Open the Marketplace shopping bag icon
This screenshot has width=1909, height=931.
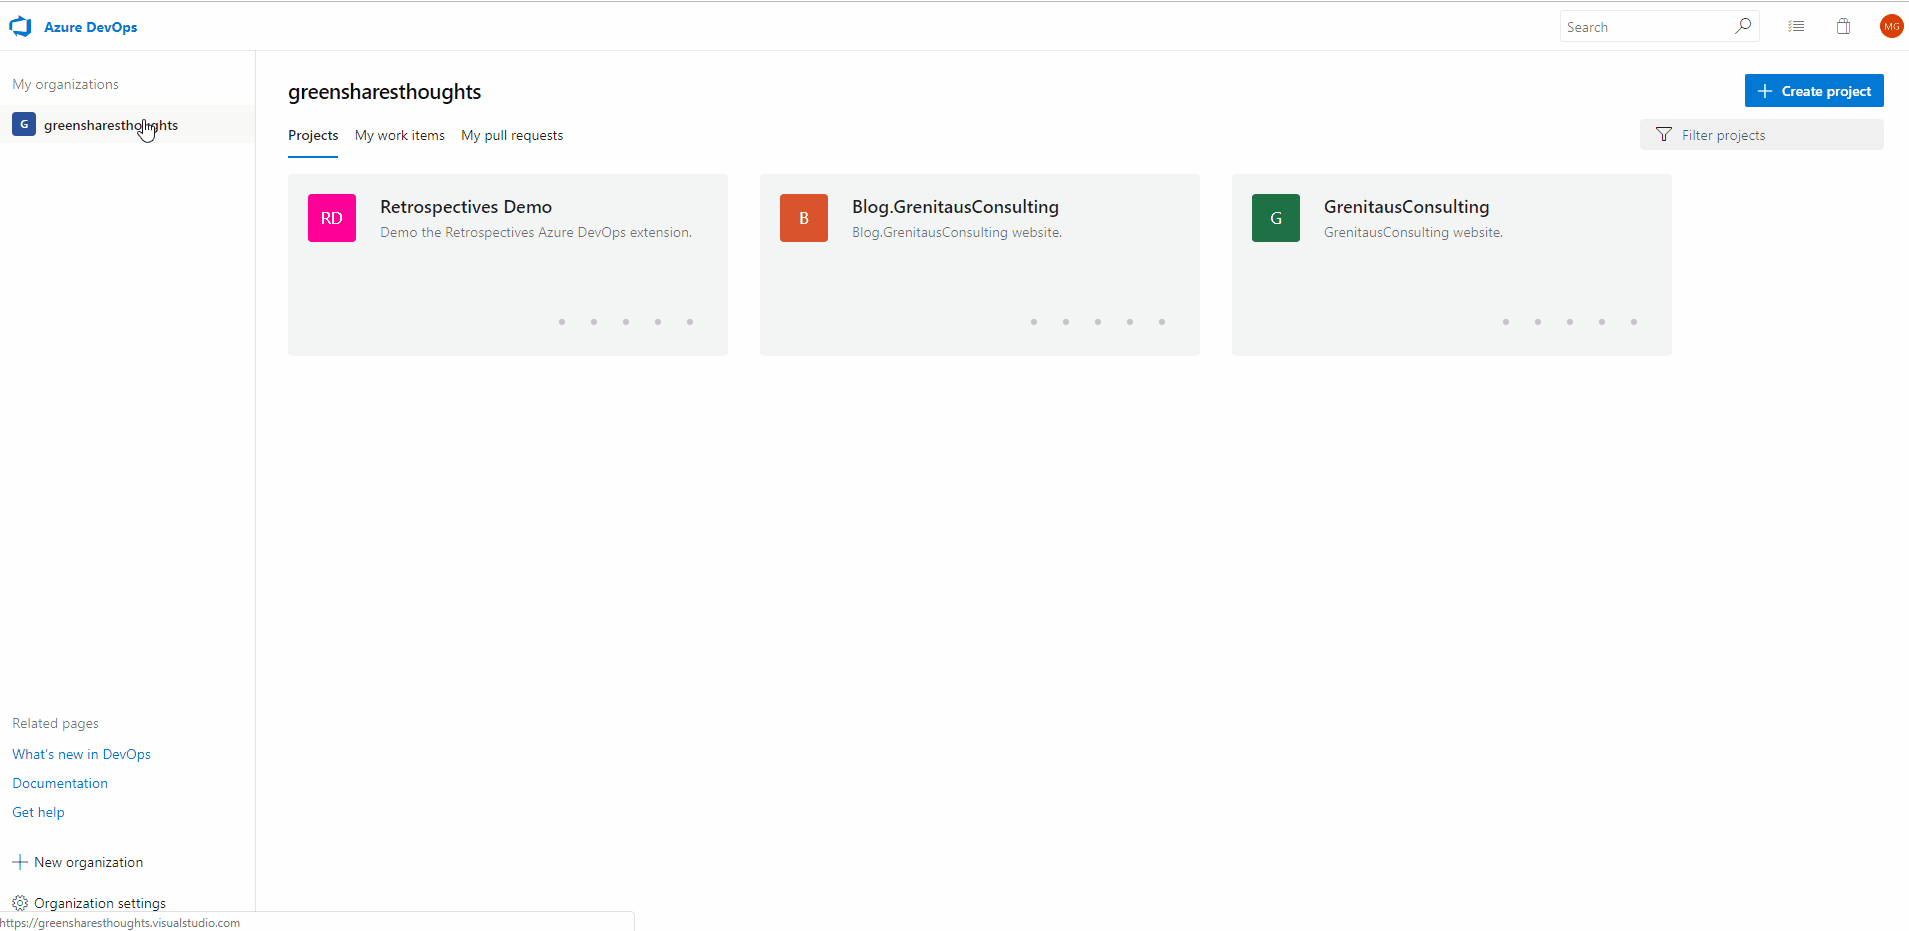coord(1843,27)
